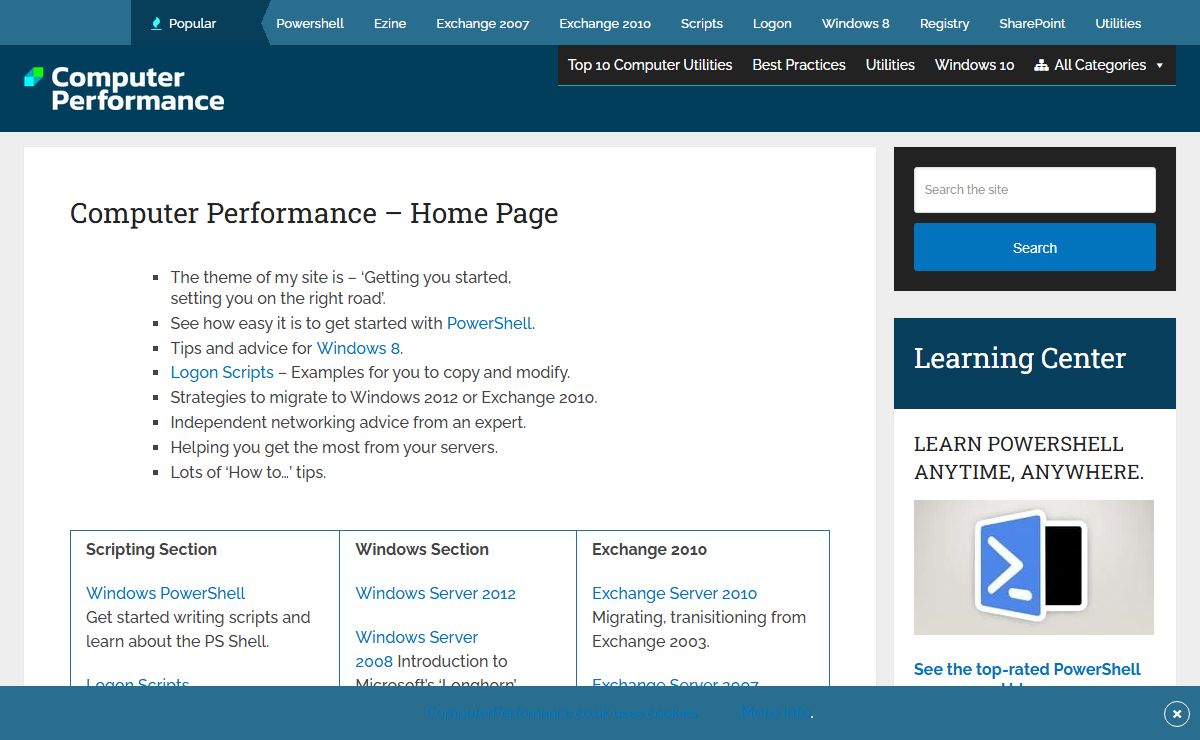Open Top 10 Computer Utilities menu
This screenshot has height=740, width=1200.
tap(650, 65)
